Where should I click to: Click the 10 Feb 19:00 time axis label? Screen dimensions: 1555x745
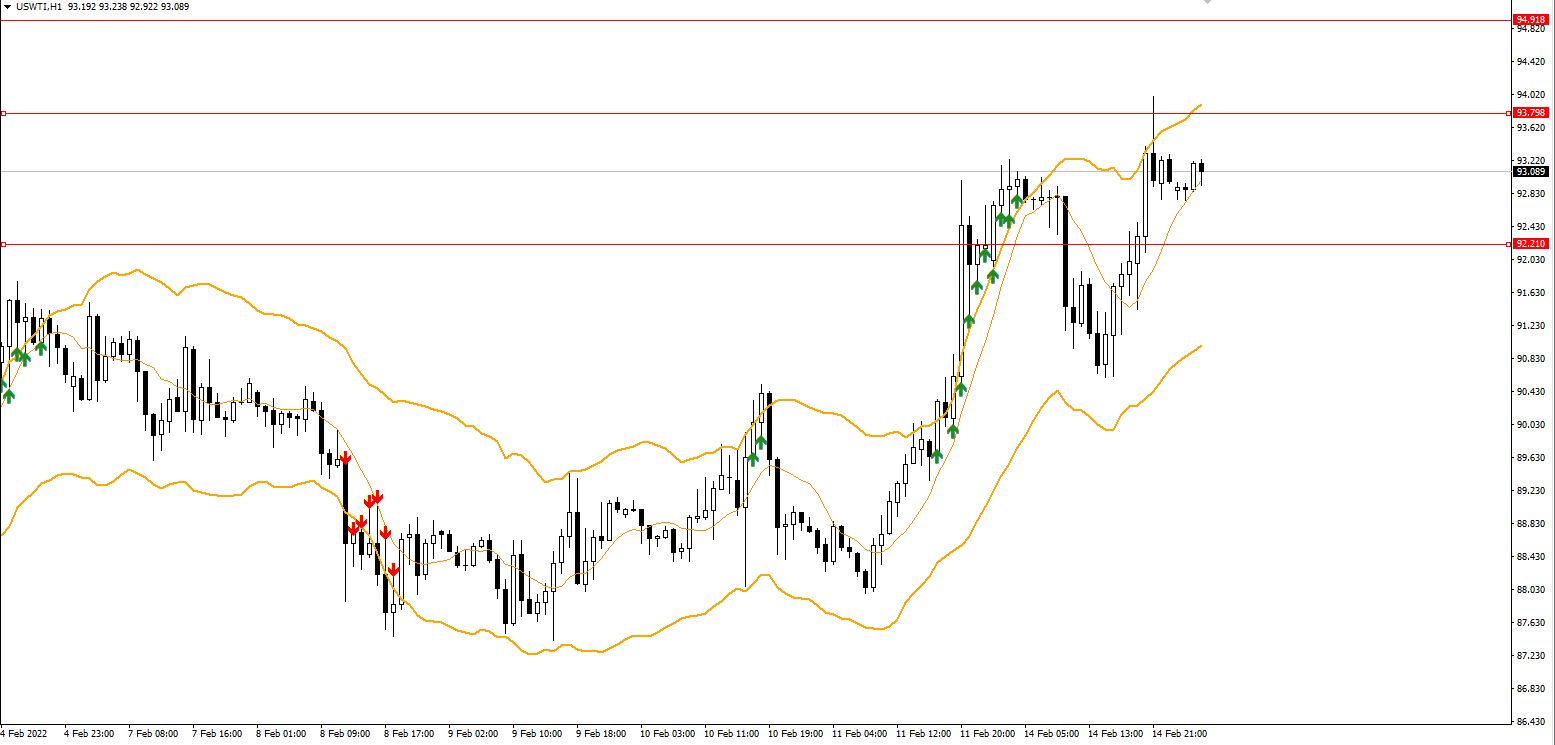(x=796, y=734)
